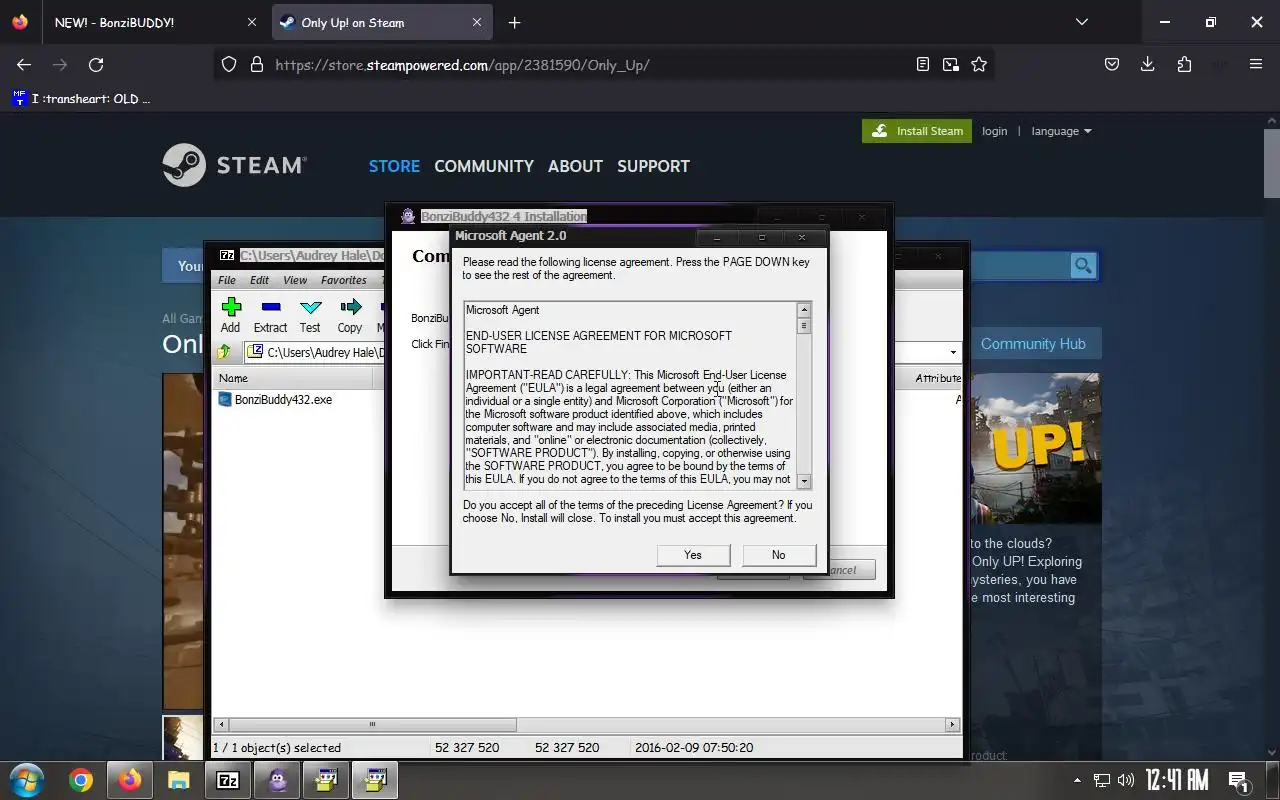This screenshot has width=1280, height=800.
Task: Click the Steam logo
Action: pos(235,165)
